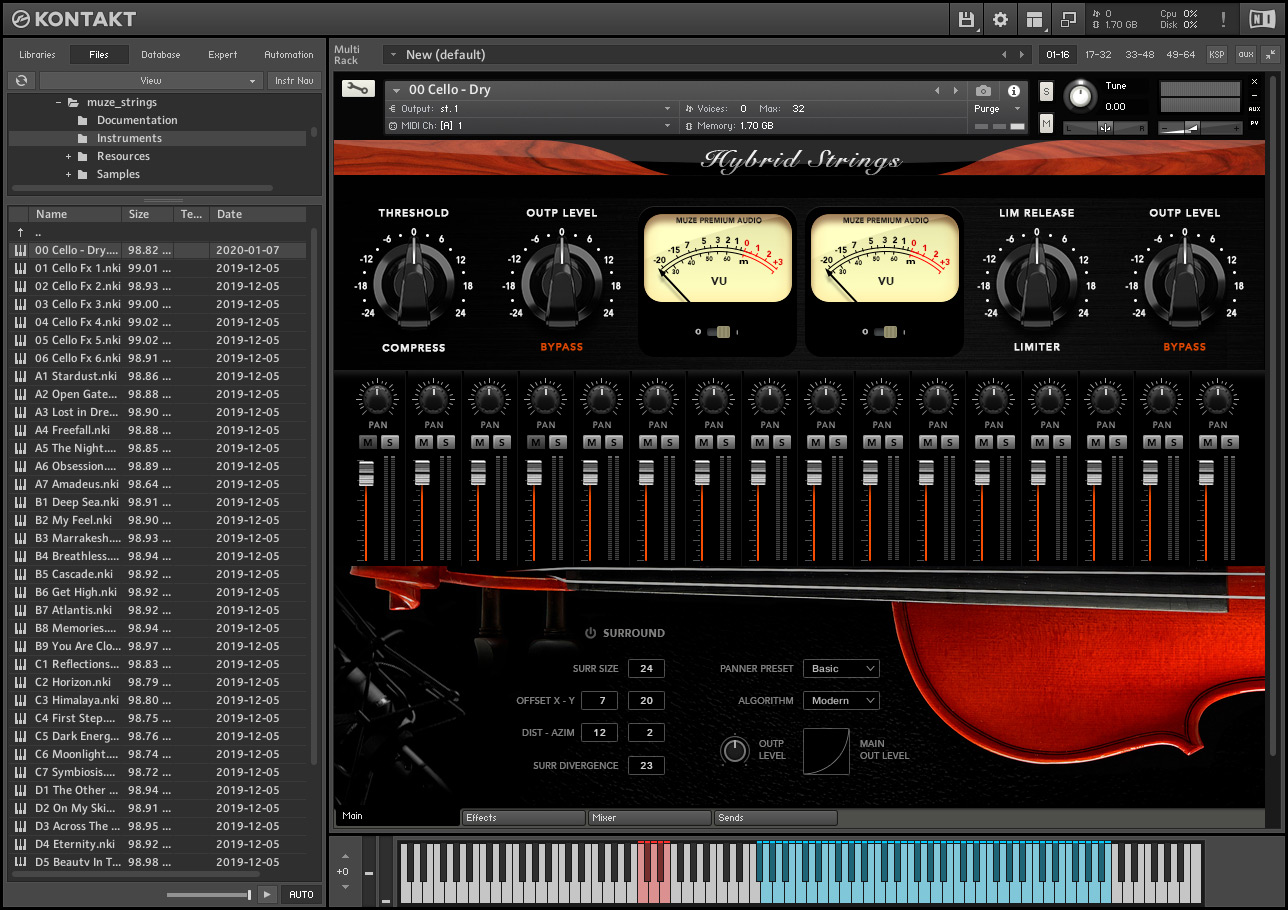Go up one folder with the arrow row

click(158, 232)
